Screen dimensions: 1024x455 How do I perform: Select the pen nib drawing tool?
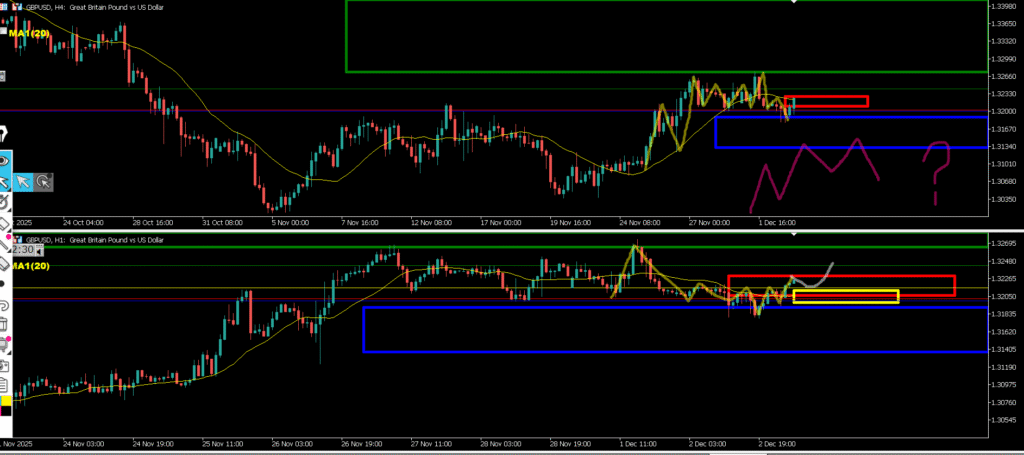(5, 134)
